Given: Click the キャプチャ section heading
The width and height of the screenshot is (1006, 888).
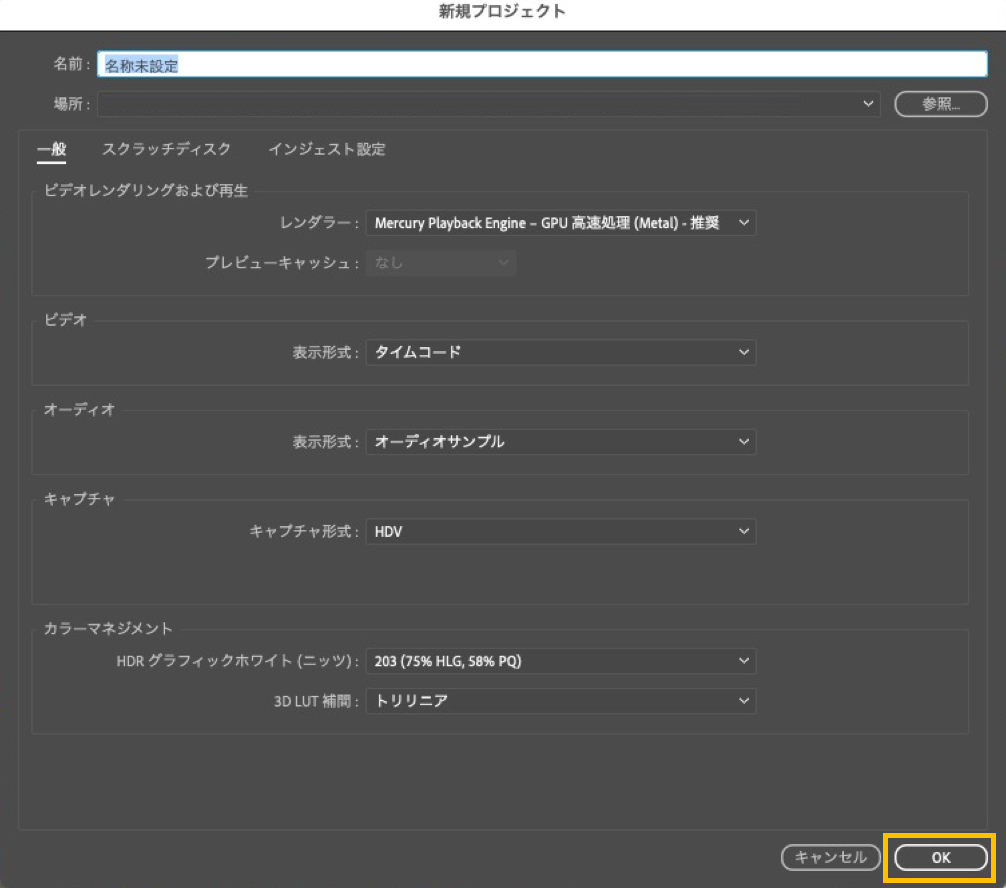Looking at the screenshot, I should point(79,499).
